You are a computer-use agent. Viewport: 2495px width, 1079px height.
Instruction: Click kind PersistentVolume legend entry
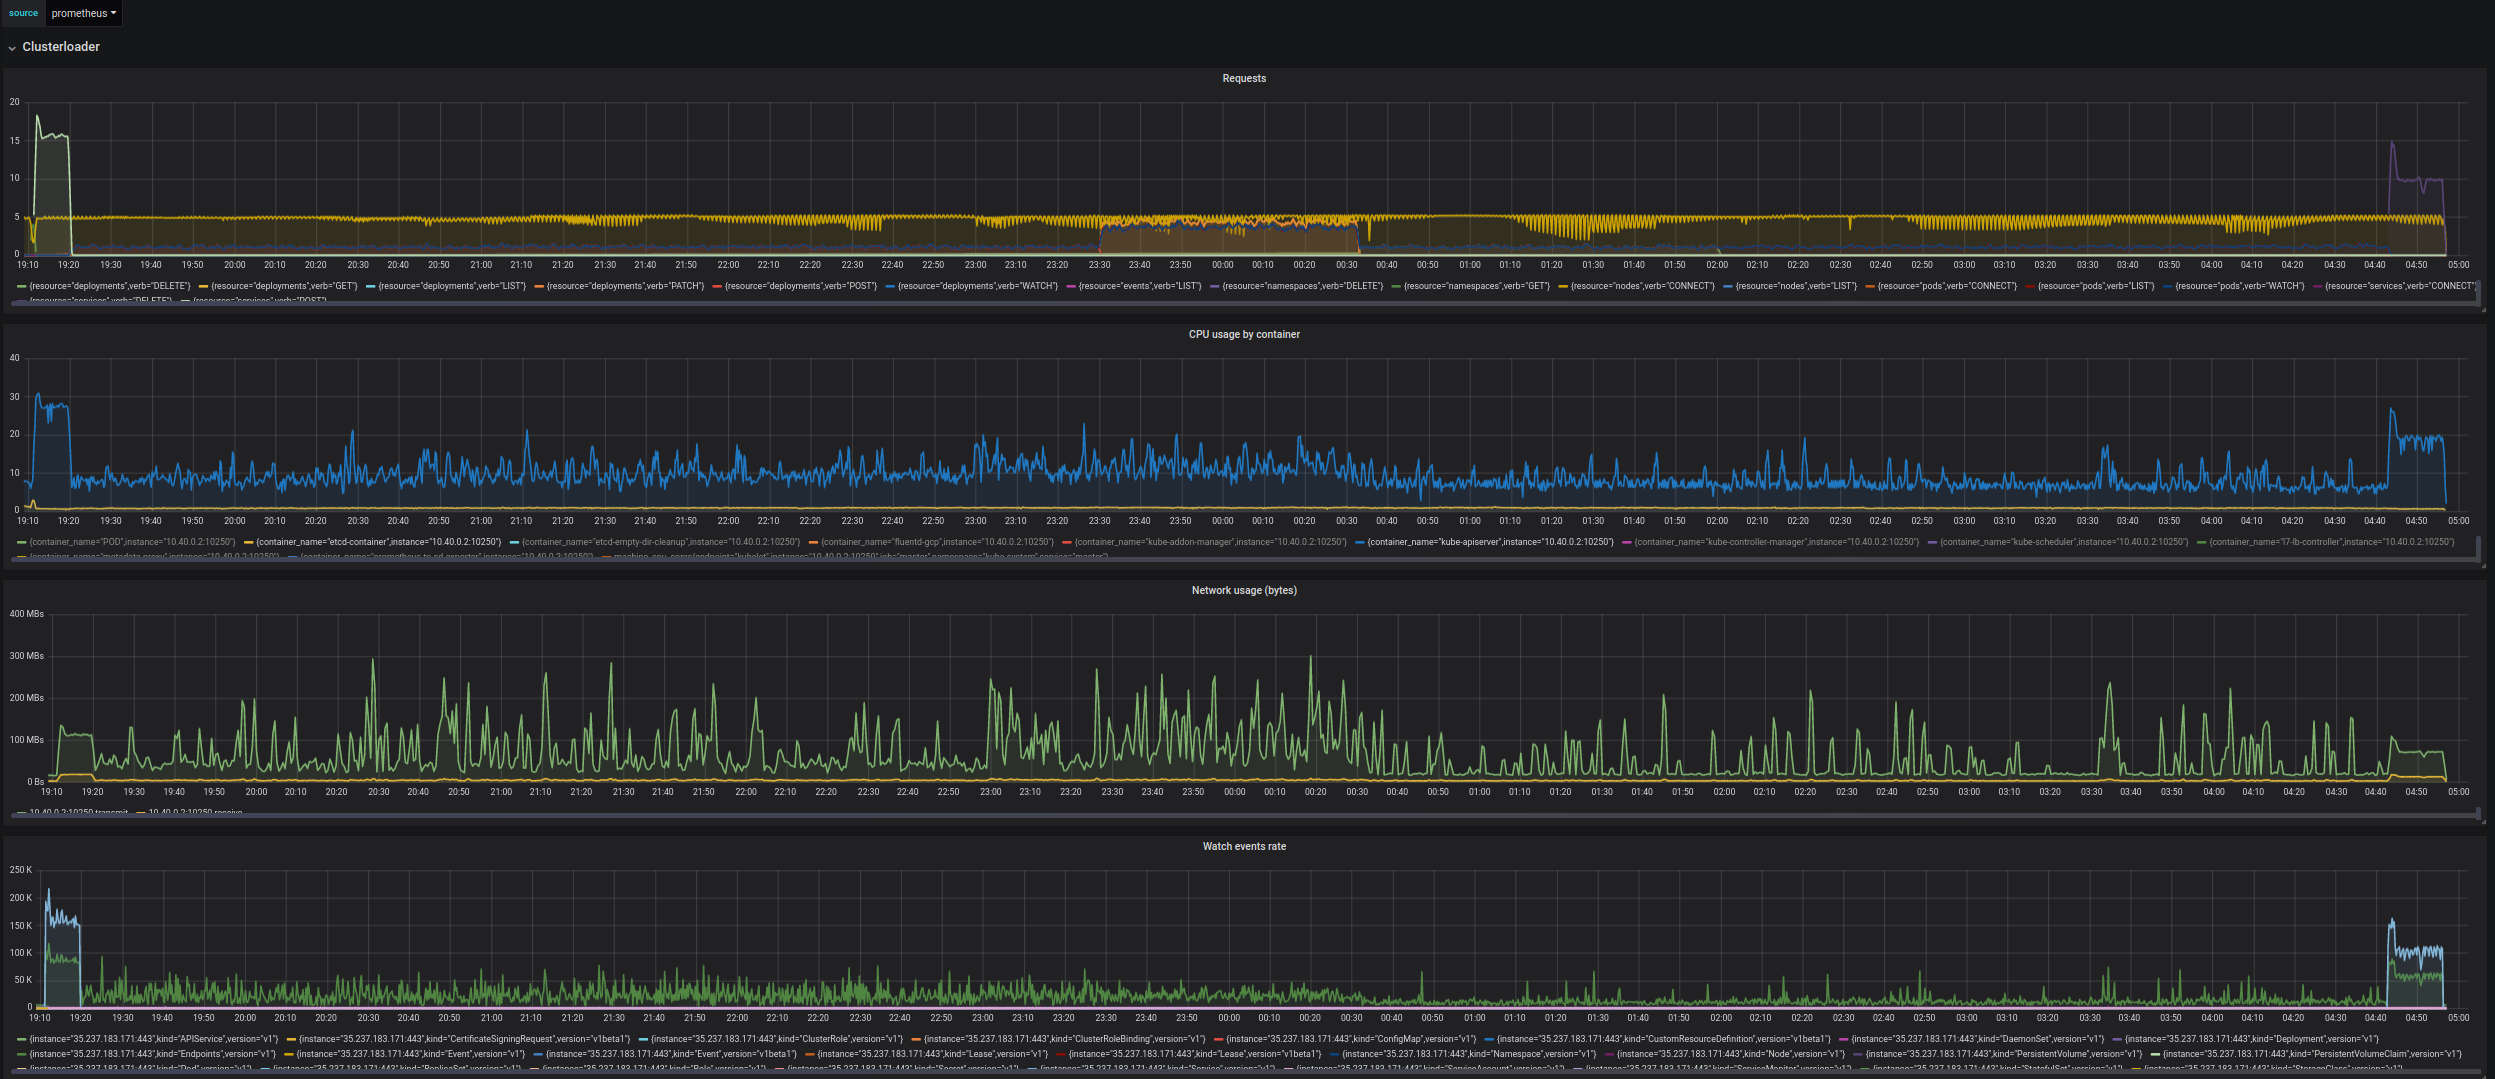(x=2003, y=1054)
